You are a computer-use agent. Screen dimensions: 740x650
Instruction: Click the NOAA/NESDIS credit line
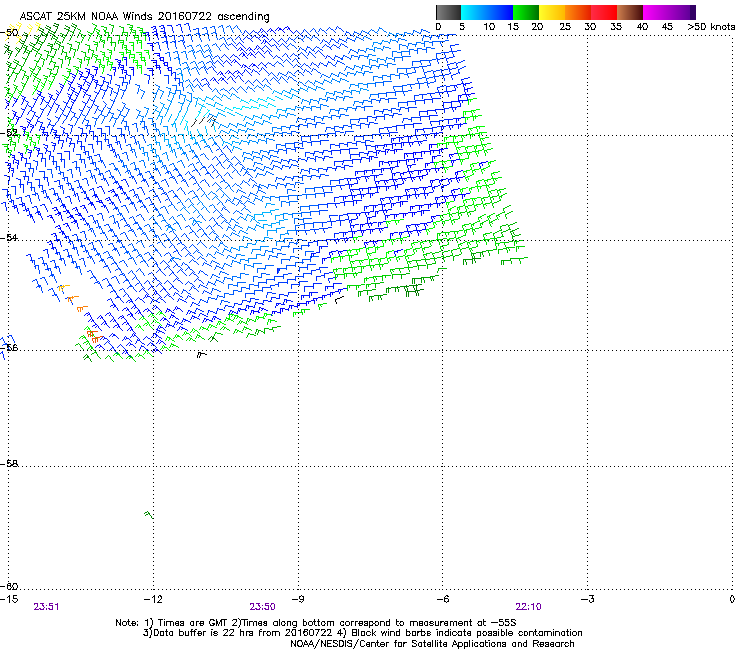tap(432, 644)
